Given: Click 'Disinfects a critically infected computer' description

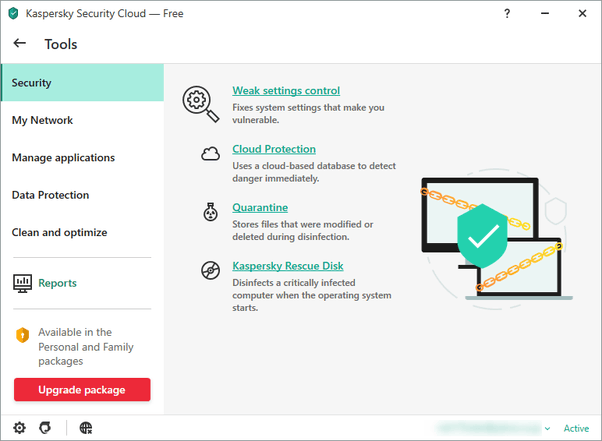Looking at the screenshot, I should tap(312, 295).
